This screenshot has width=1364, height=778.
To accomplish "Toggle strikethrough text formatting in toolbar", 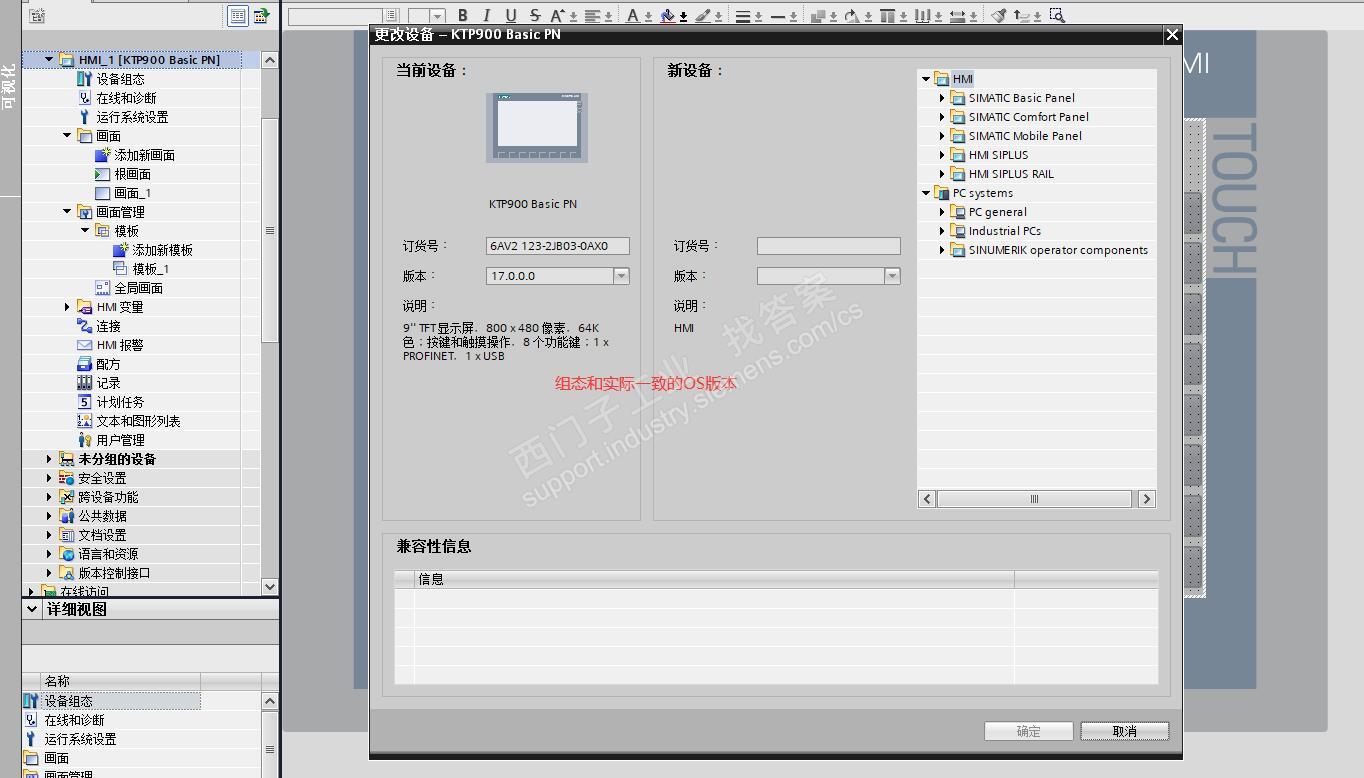I will point(535,15).
